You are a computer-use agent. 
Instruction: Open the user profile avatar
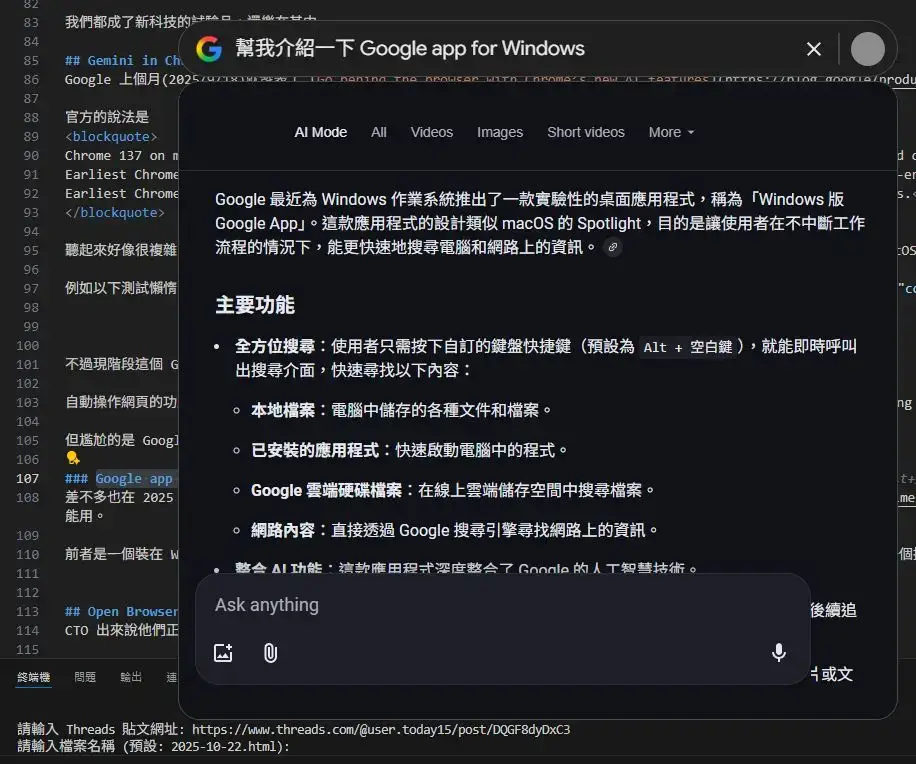867,49
